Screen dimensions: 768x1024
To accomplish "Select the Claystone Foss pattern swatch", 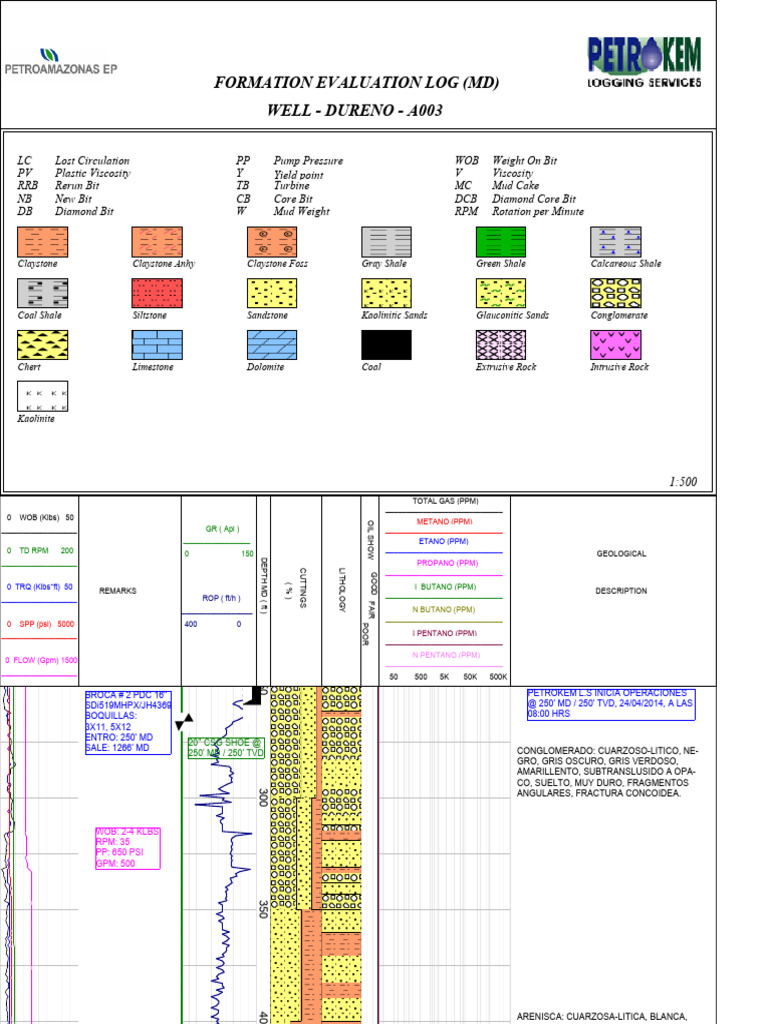I will (x=272, y=242).
